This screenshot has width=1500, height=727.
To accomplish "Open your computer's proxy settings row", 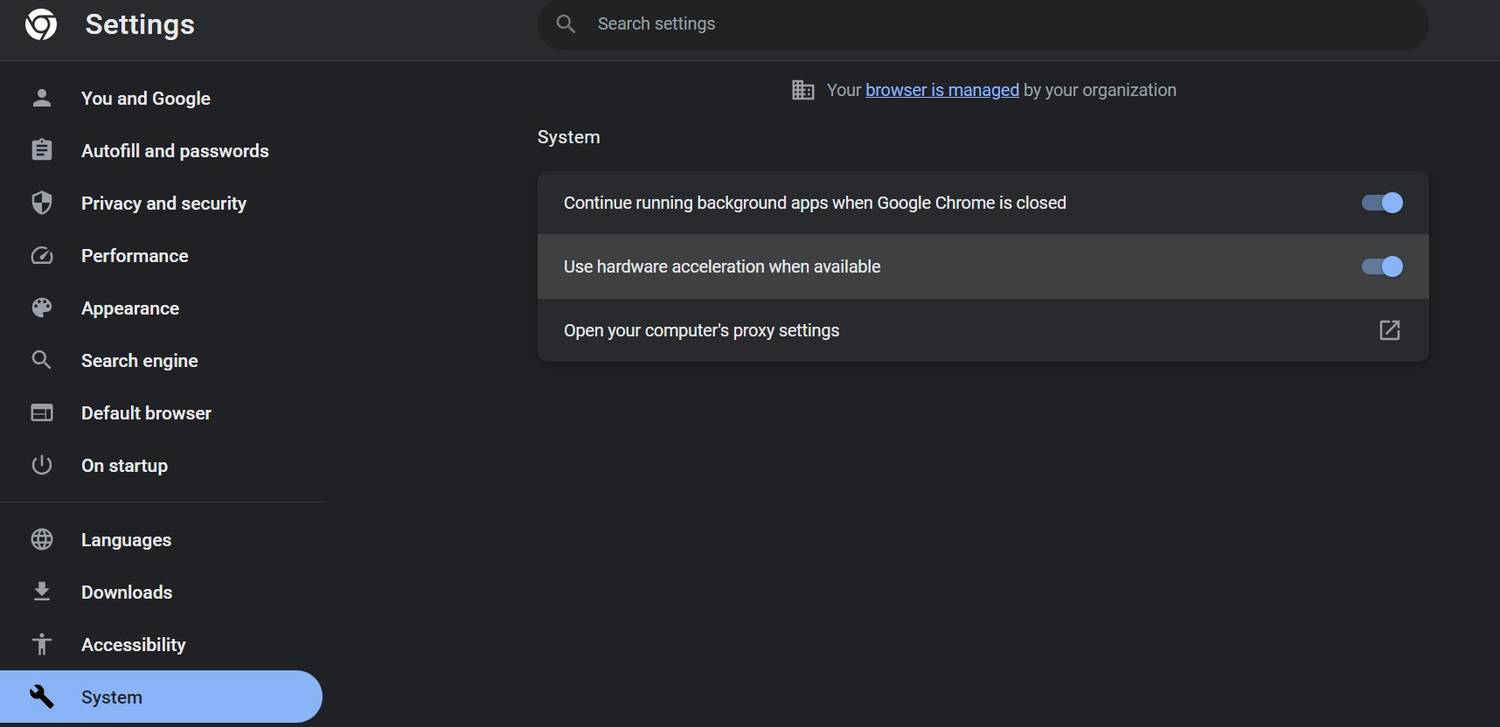I will click(x=701, y=331).
